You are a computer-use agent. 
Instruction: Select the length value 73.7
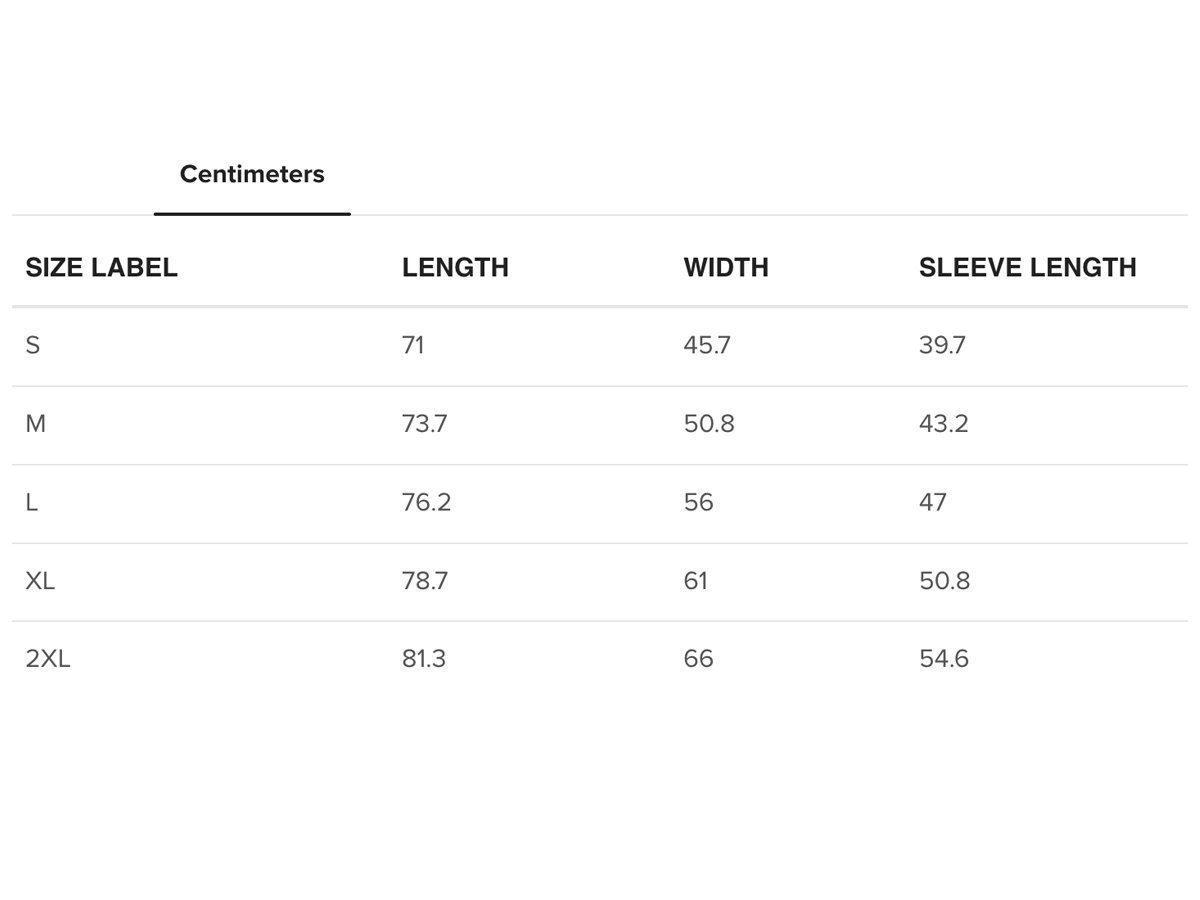424,424
